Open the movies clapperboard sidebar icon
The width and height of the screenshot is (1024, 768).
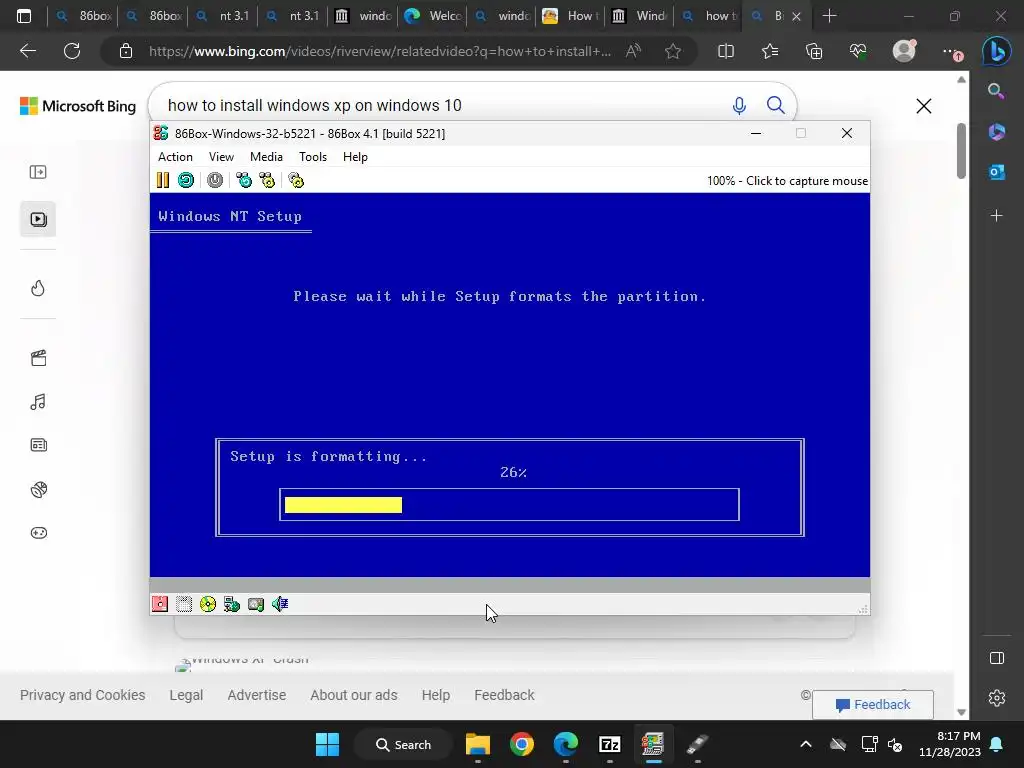[38, 358]
